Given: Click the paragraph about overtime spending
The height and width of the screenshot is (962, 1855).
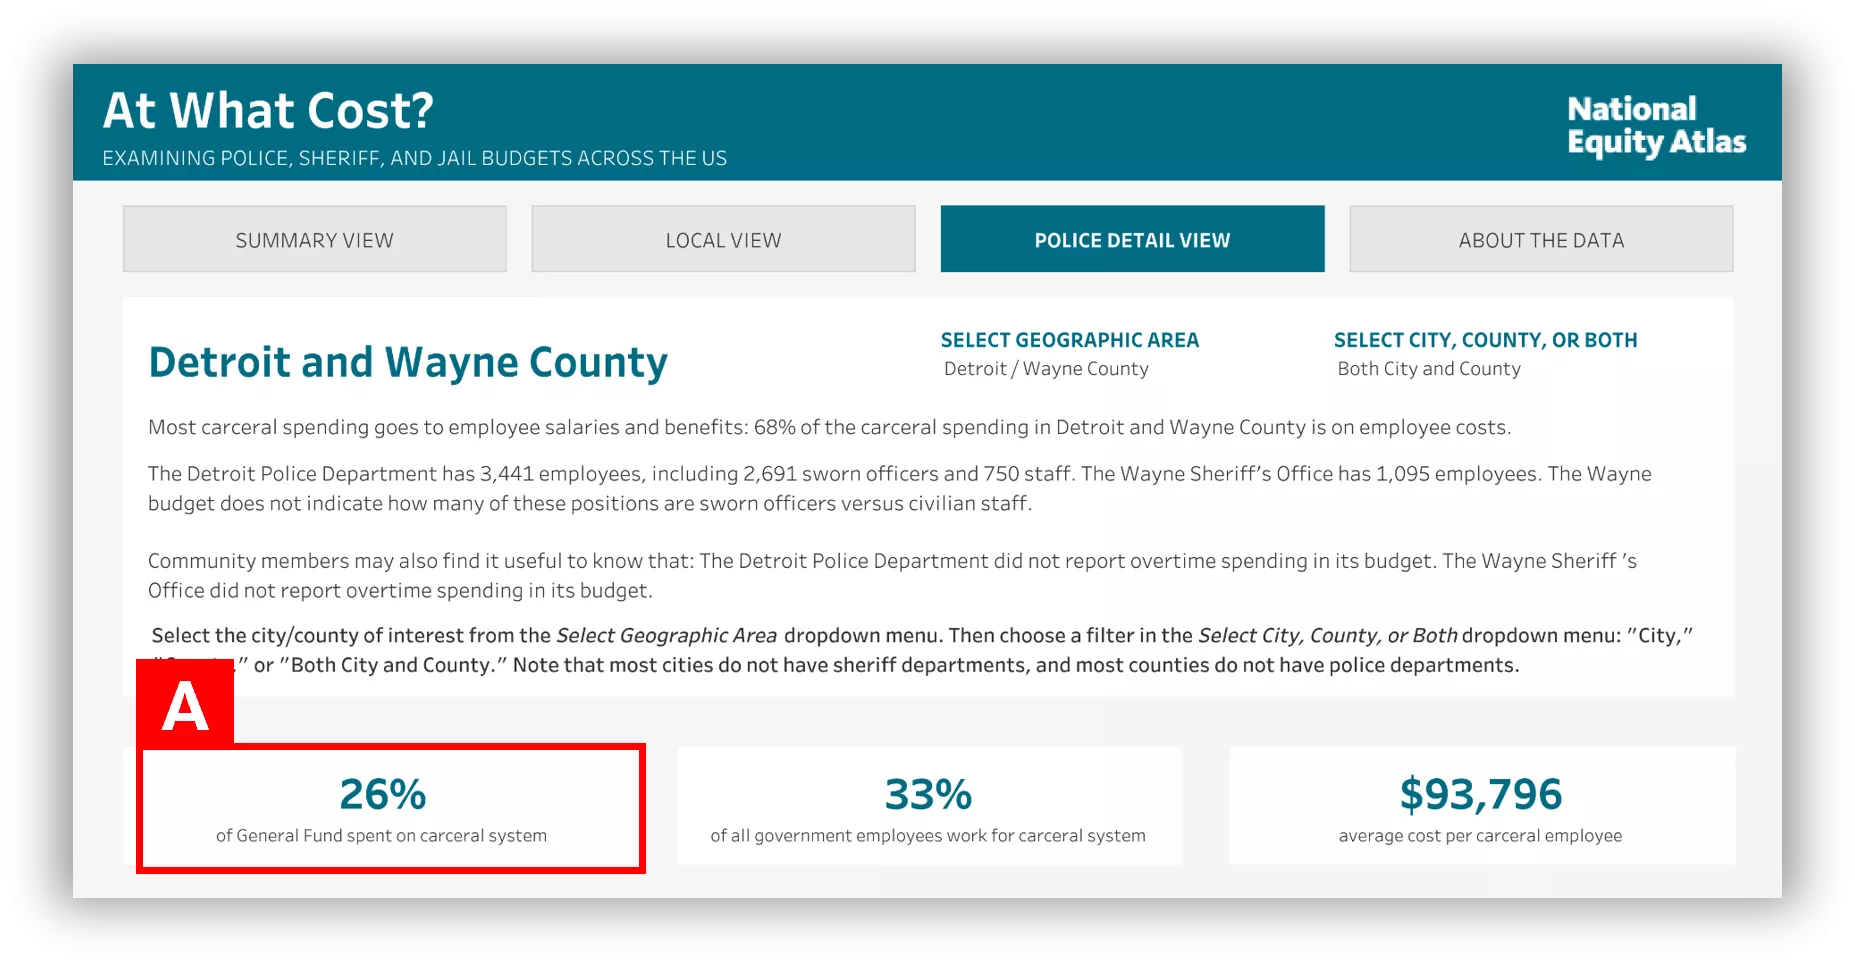Looking at the screenshot, I should [890, 575].
